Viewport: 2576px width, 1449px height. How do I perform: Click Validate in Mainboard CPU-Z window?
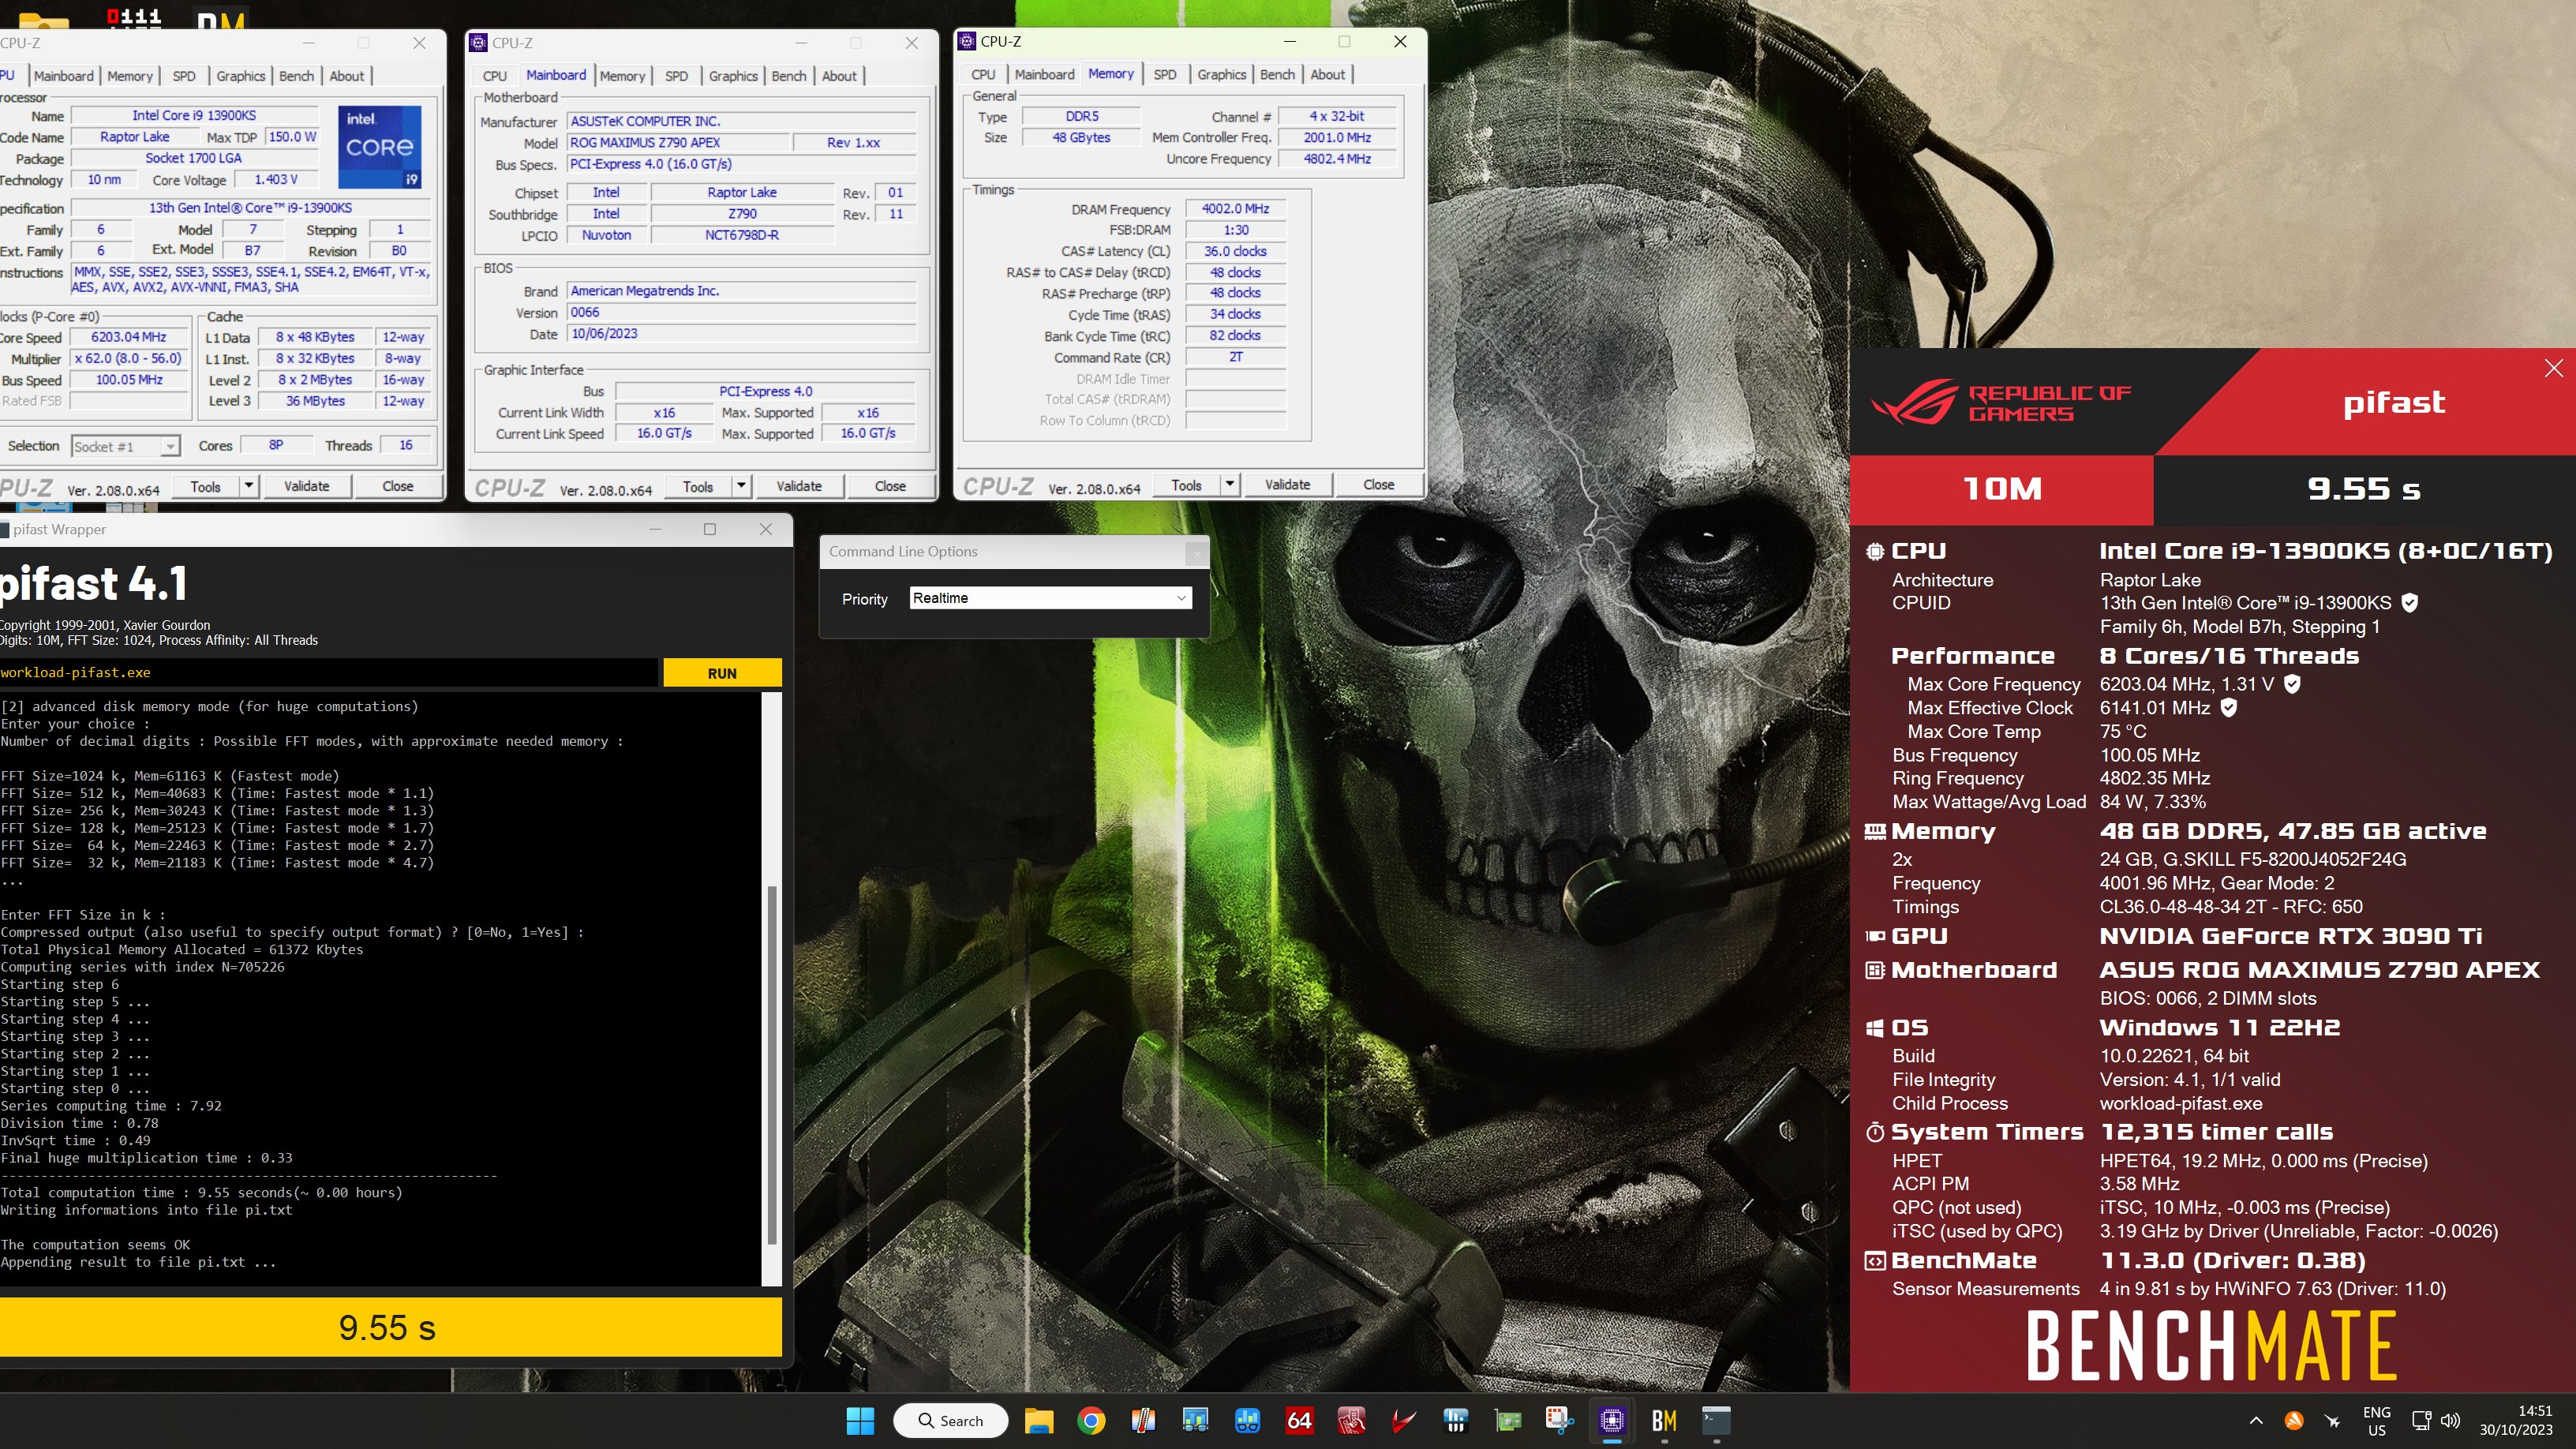(799, 486)
